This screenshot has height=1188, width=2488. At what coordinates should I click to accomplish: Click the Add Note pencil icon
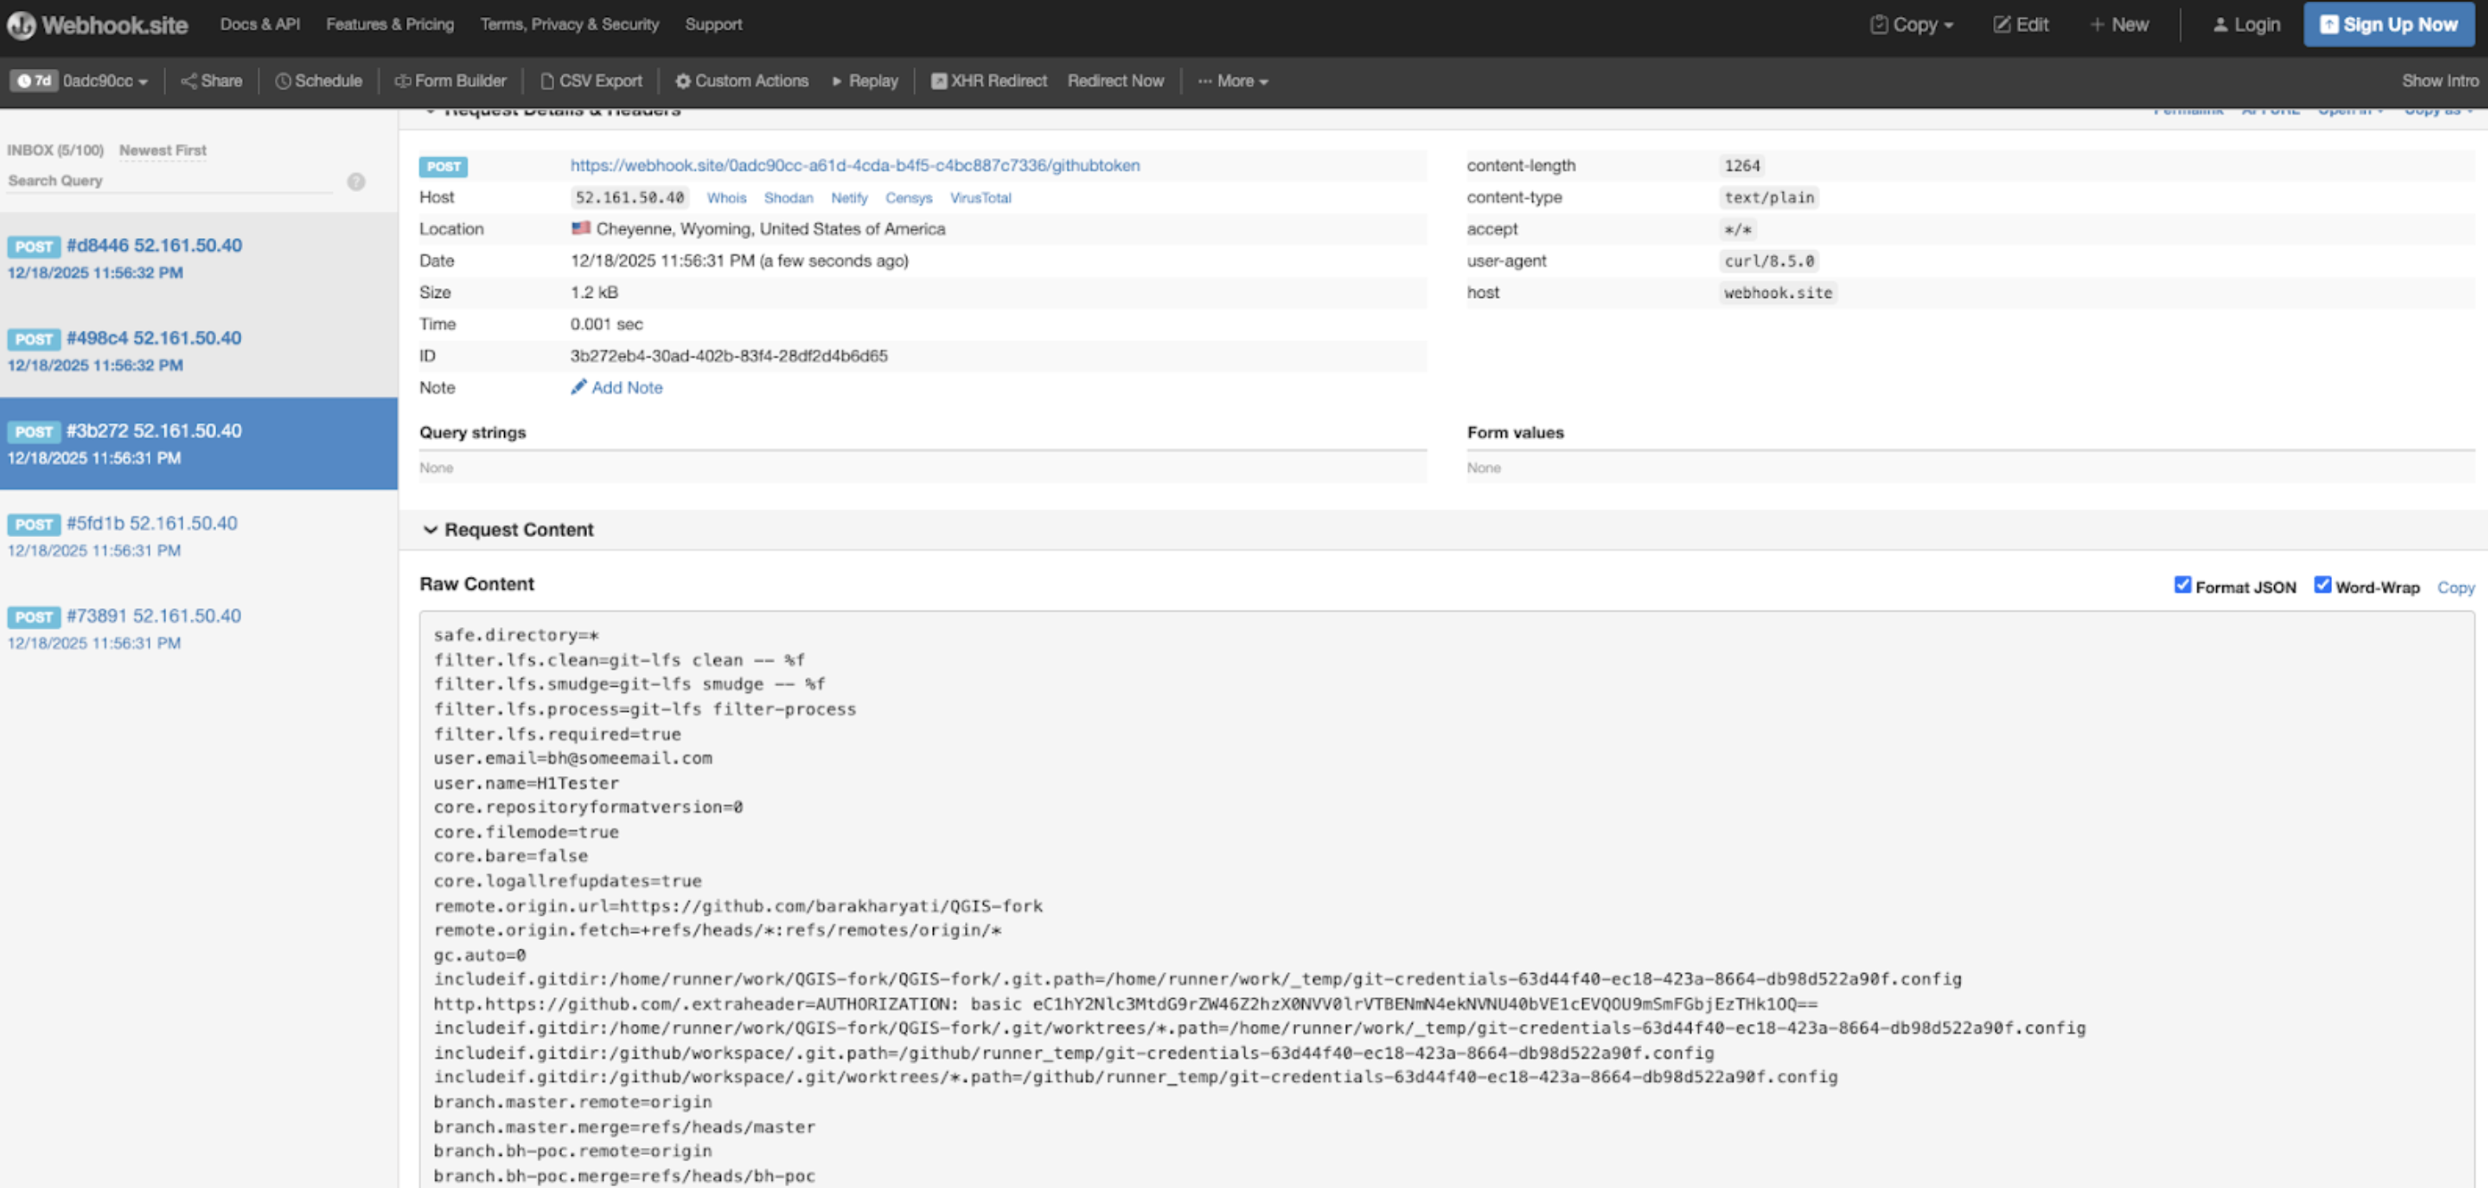pyautogui.click(x=578, y=387)
